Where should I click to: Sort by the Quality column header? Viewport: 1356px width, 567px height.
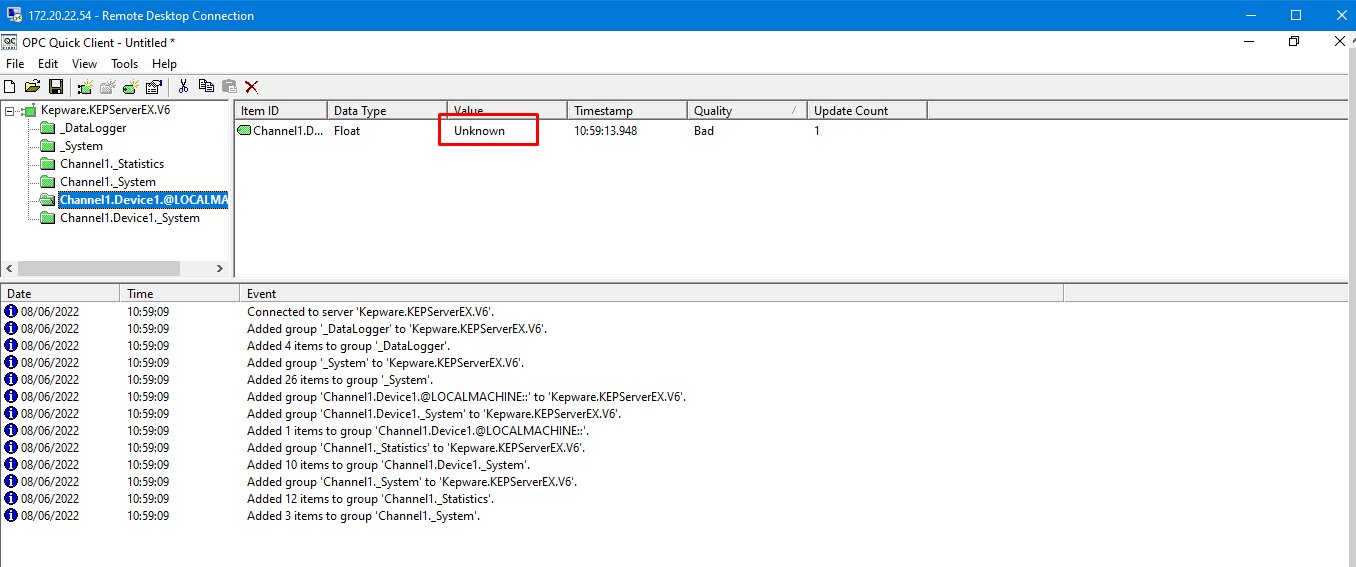[x=747, y=111]
